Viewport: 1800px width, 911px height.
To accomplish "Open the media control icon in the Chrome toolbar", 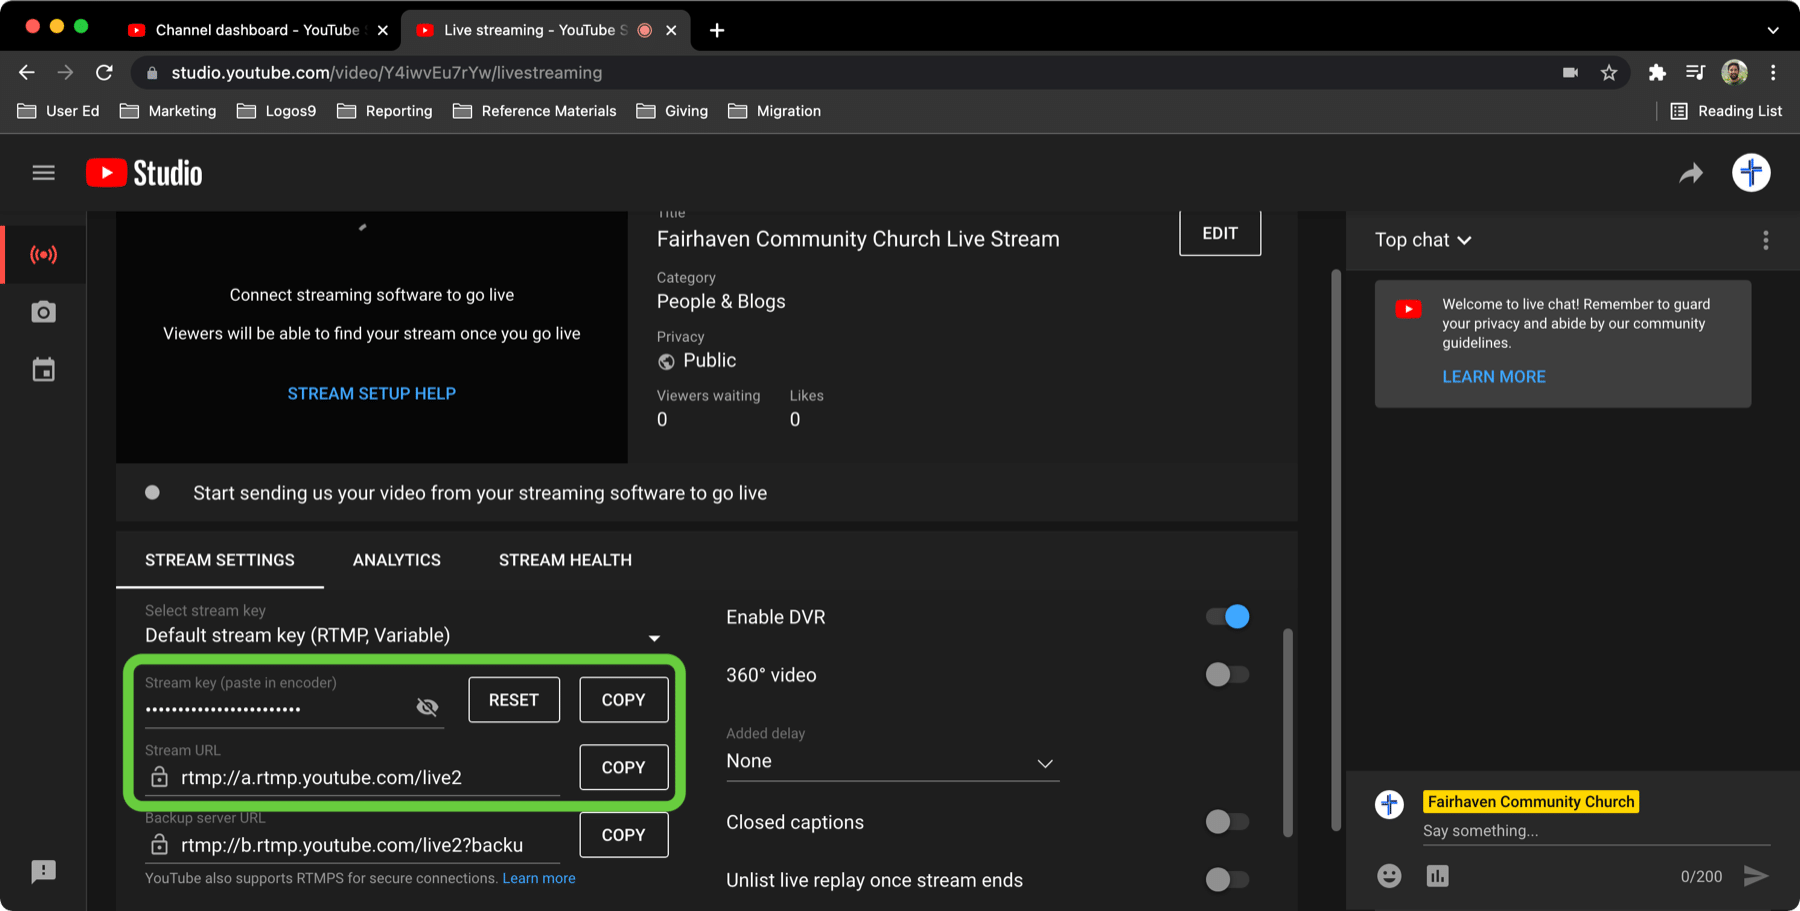I will (1695, 72).
